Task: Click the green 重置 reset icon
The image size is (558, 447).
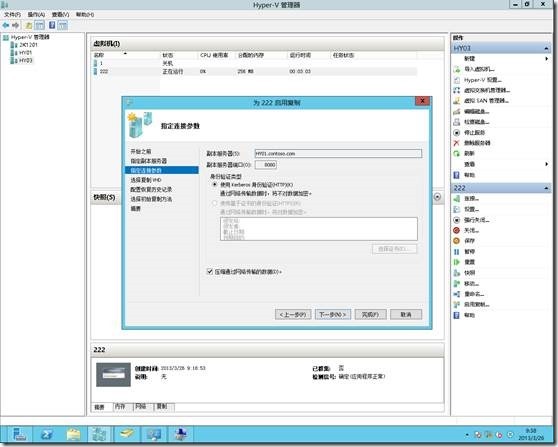Action: (x=457, y=262)
